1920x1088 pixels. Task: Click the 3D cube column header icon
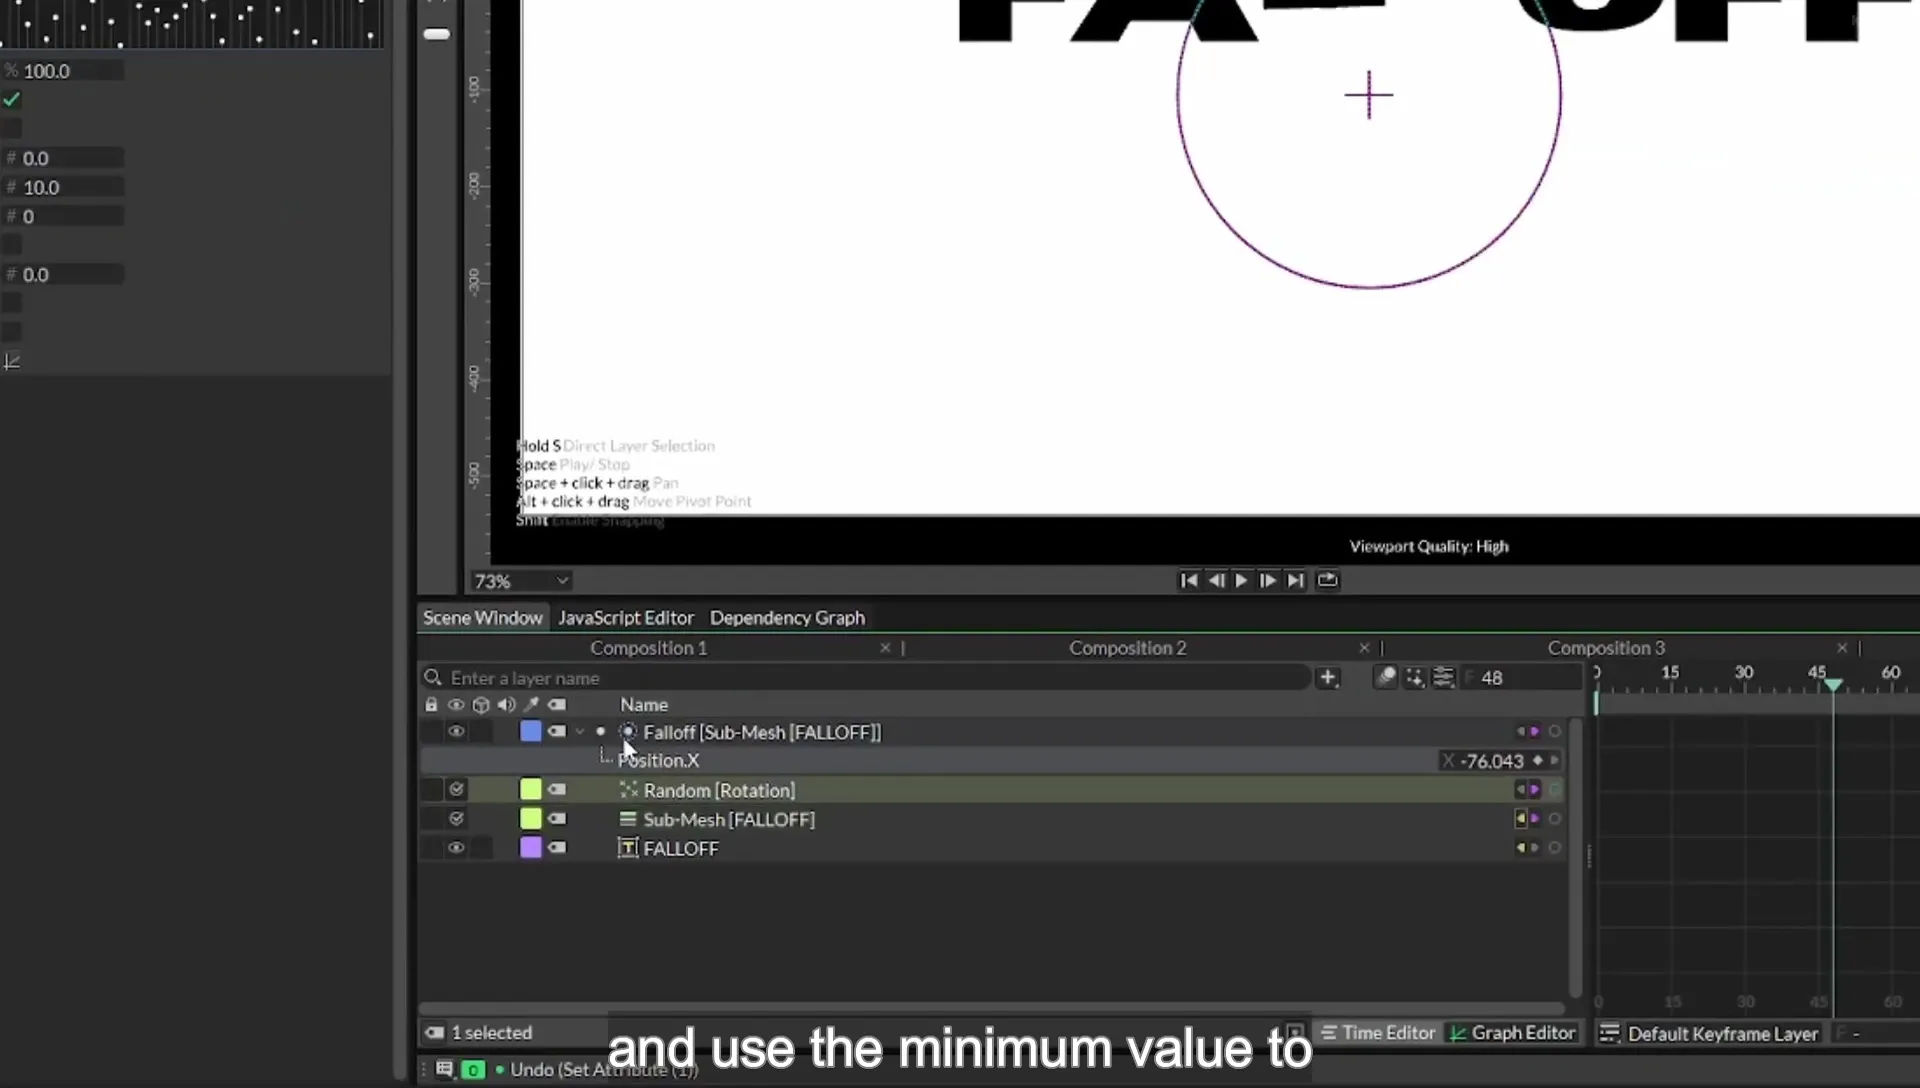coord(481,705)
